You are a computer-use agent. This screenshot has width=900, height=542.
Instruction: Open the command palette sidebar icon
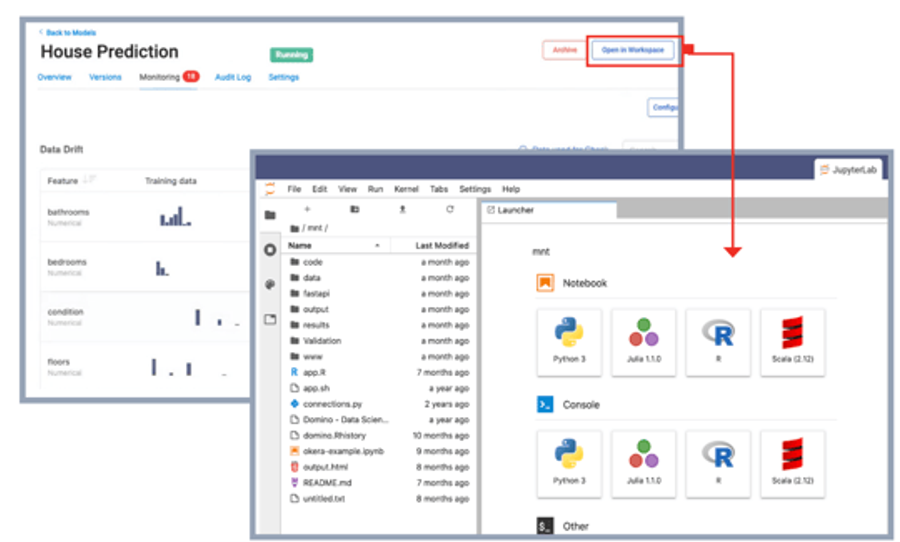270,284
